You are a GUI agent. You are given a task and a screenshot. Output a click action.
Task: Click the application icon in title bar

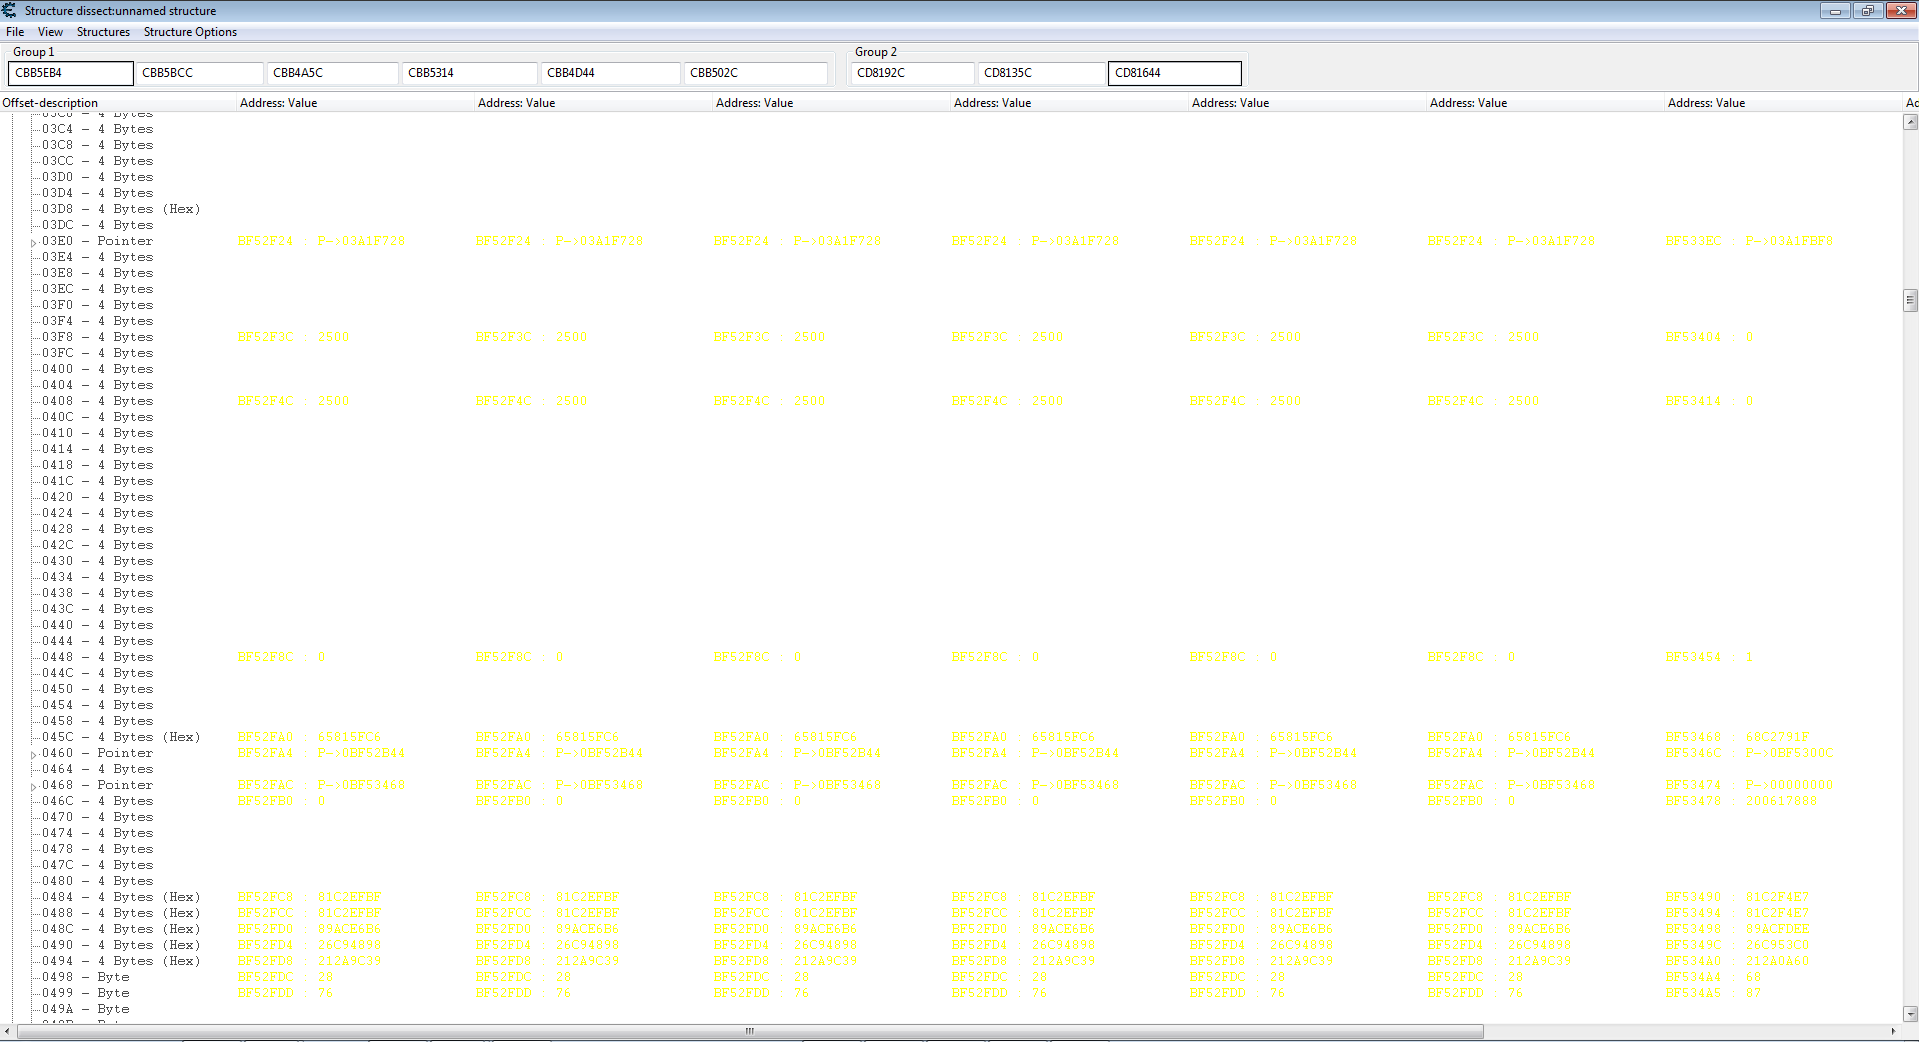tap(9, 10)
